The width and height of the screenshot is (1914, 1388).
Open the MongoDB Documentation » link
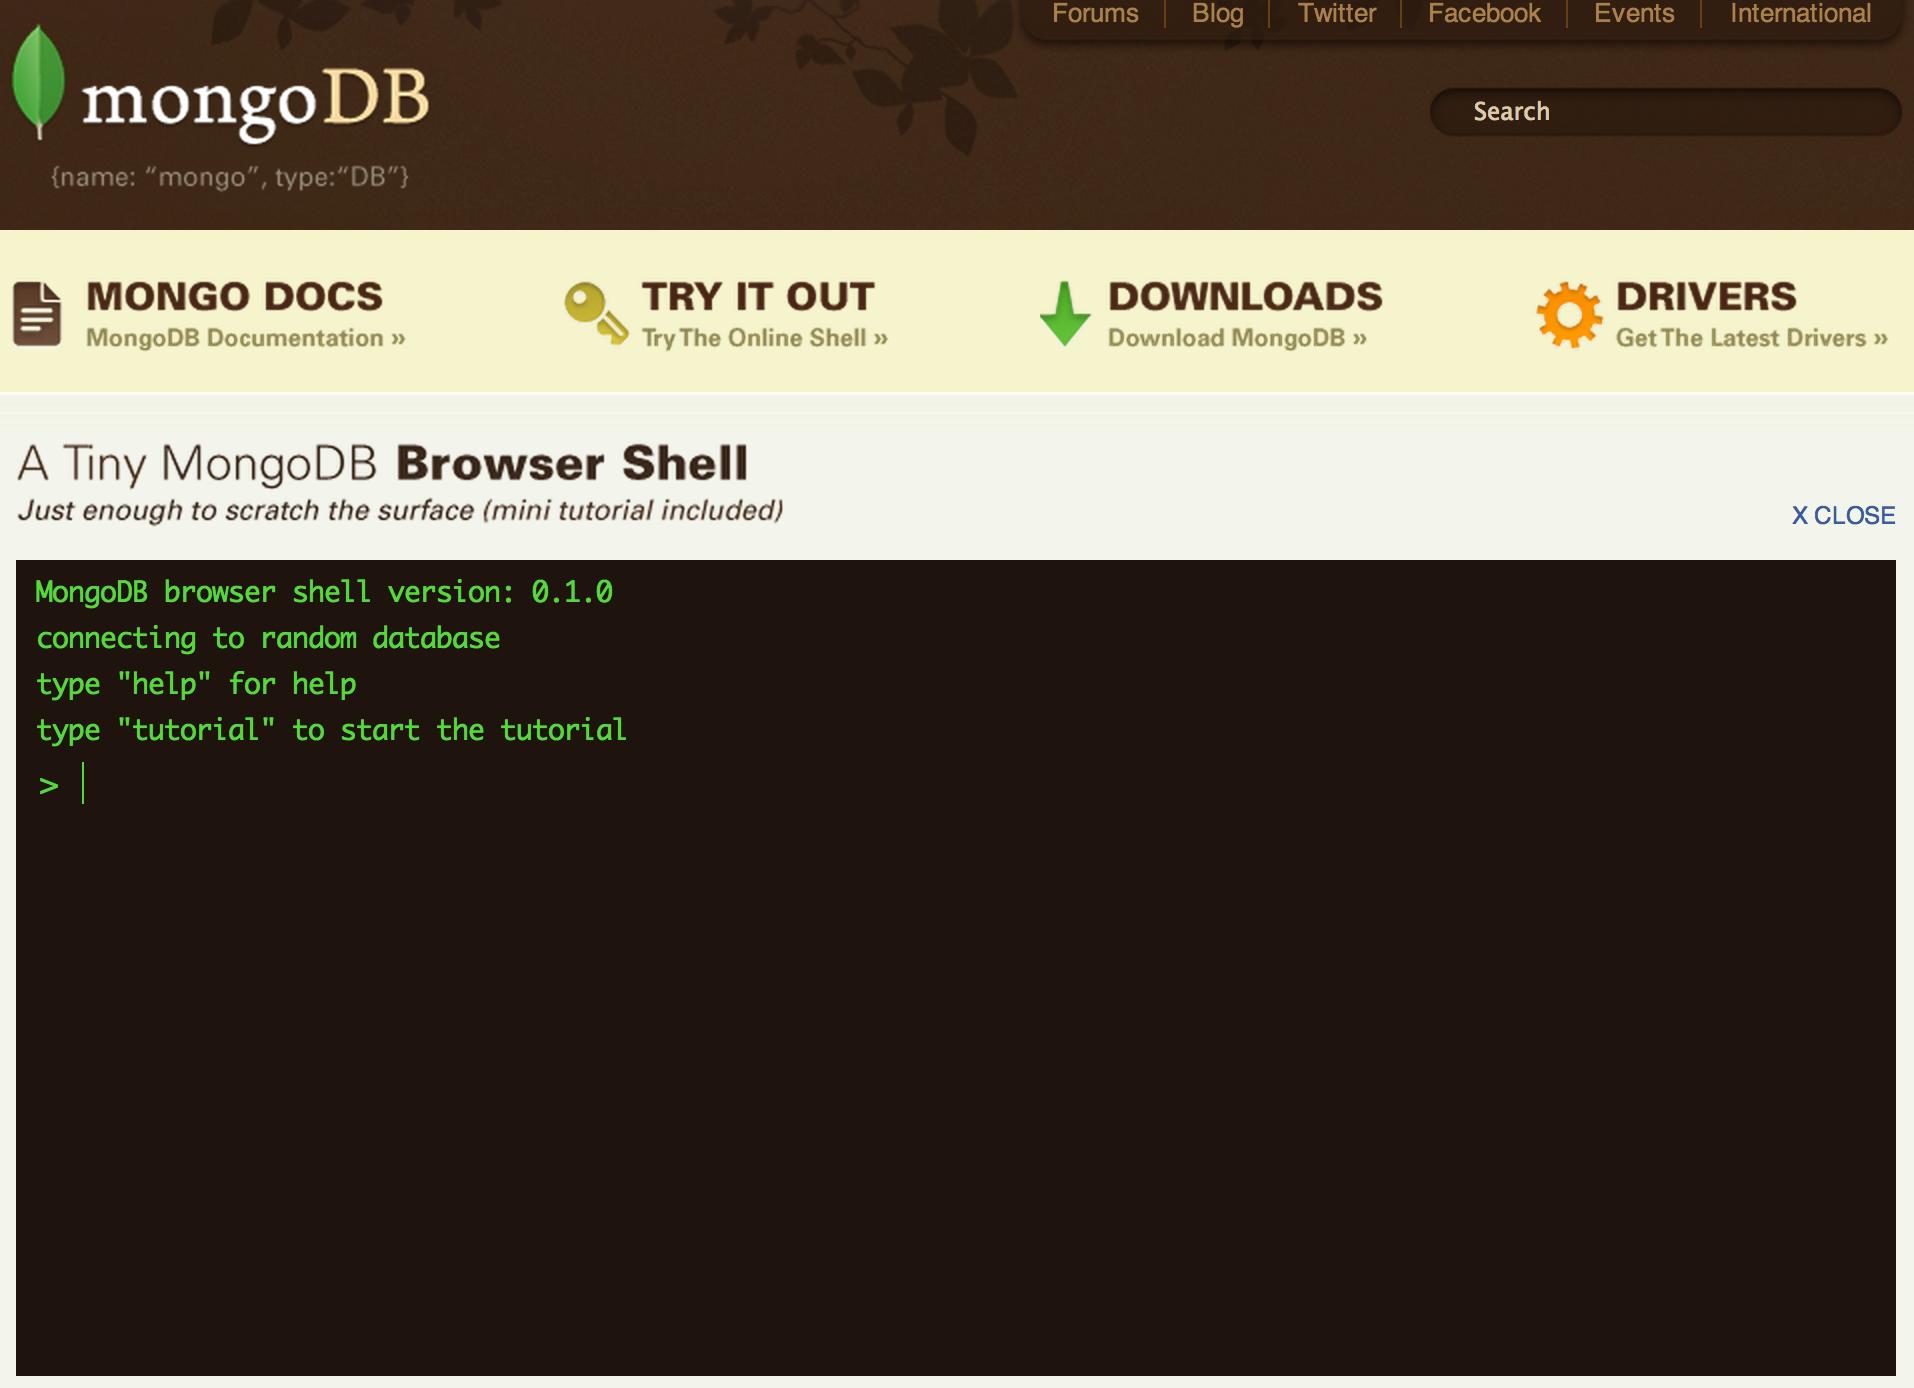[246, 338]
